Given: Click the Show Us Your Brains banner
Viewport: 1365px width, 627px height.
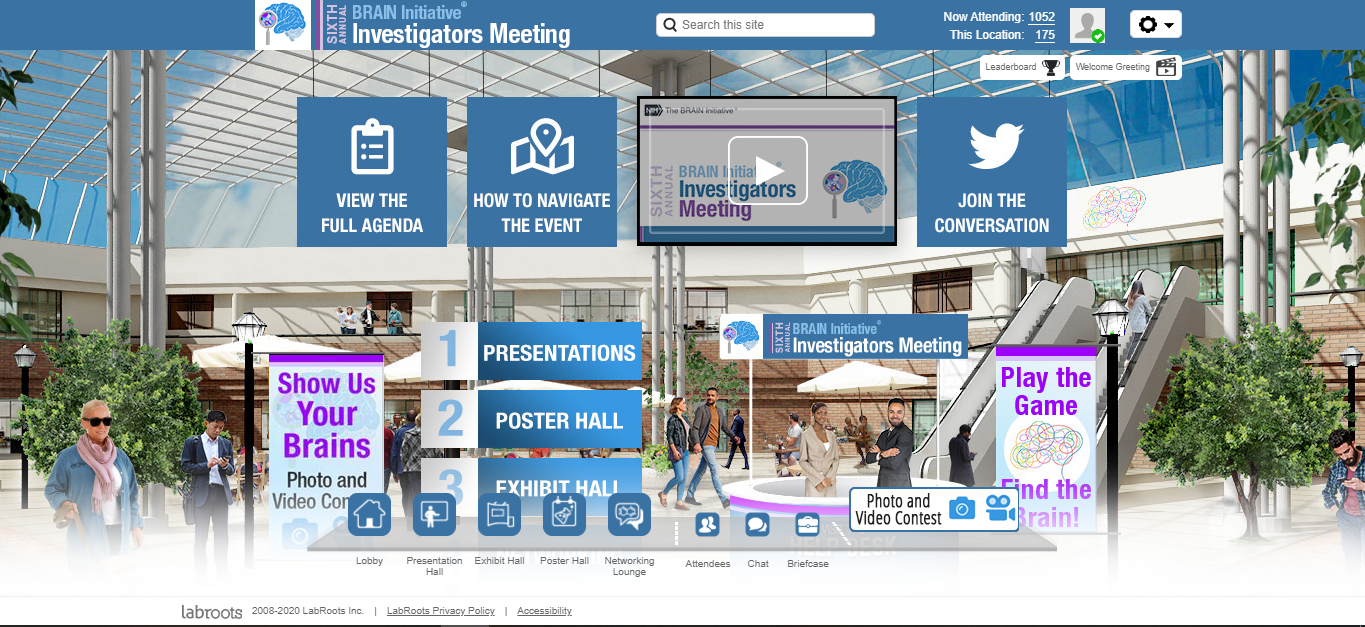Looking at the screenshot, I should [x=326, y=455].
